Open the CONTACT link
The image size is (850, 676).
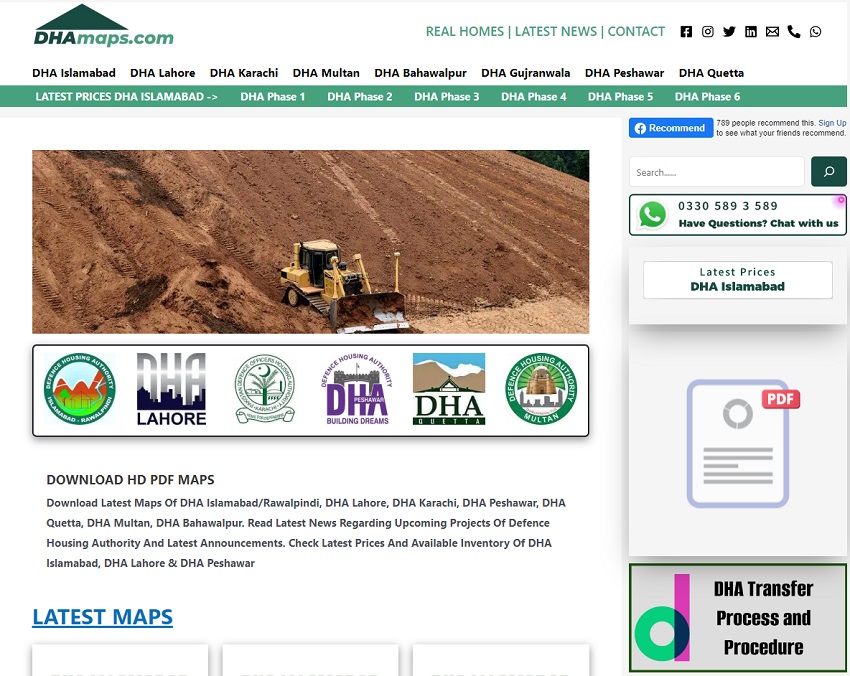[x=636, y=31]
